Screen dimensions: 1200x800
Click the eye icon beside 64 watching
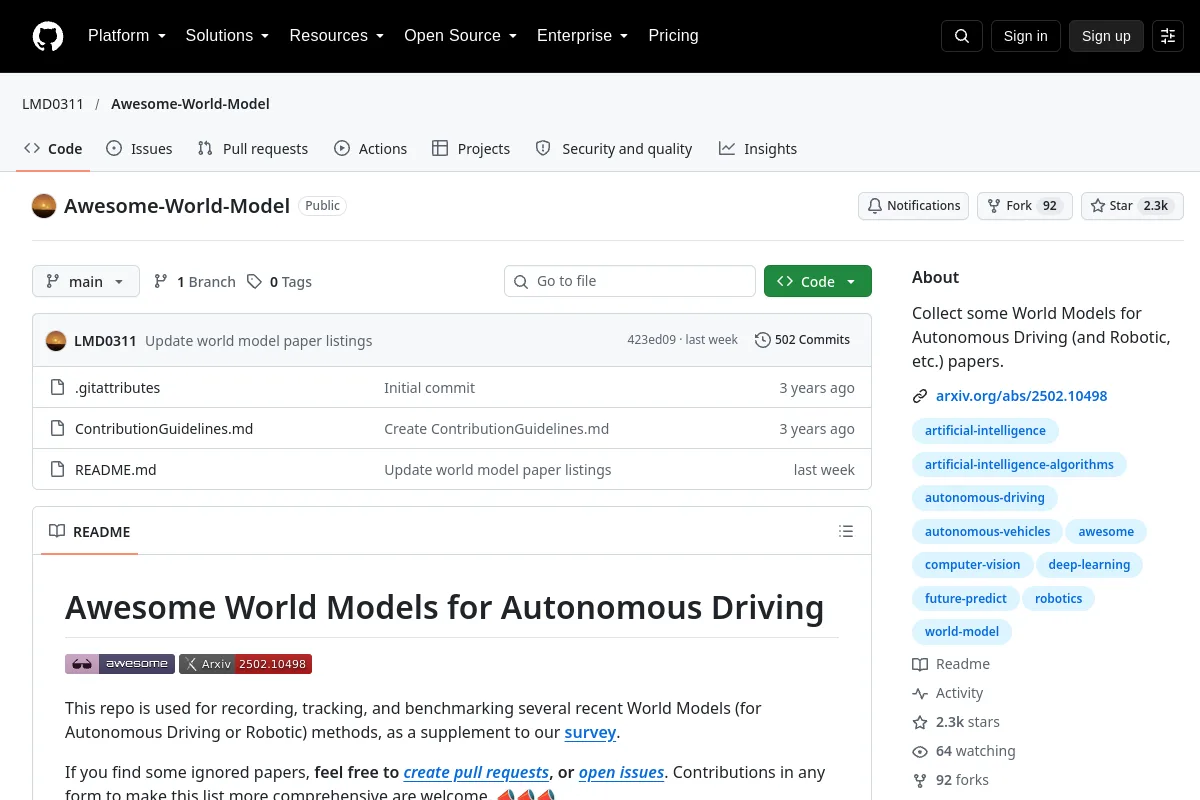[920, 751]
